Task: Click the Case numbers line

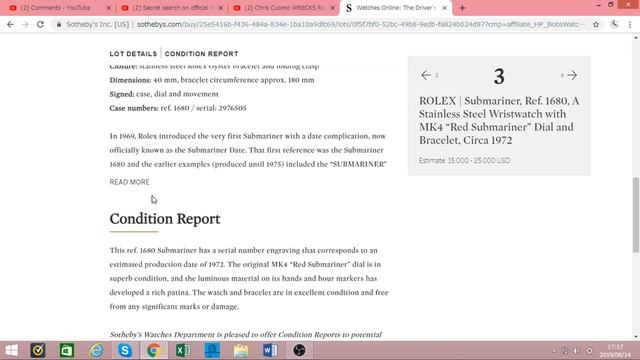Action: click(x=178, y=108)
